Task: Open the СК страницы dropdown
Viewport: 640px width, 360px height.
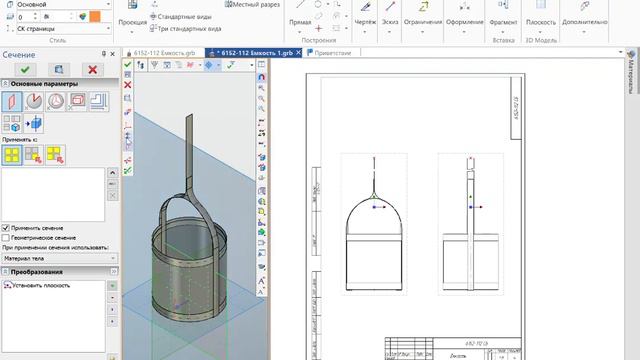Action: 64,29
